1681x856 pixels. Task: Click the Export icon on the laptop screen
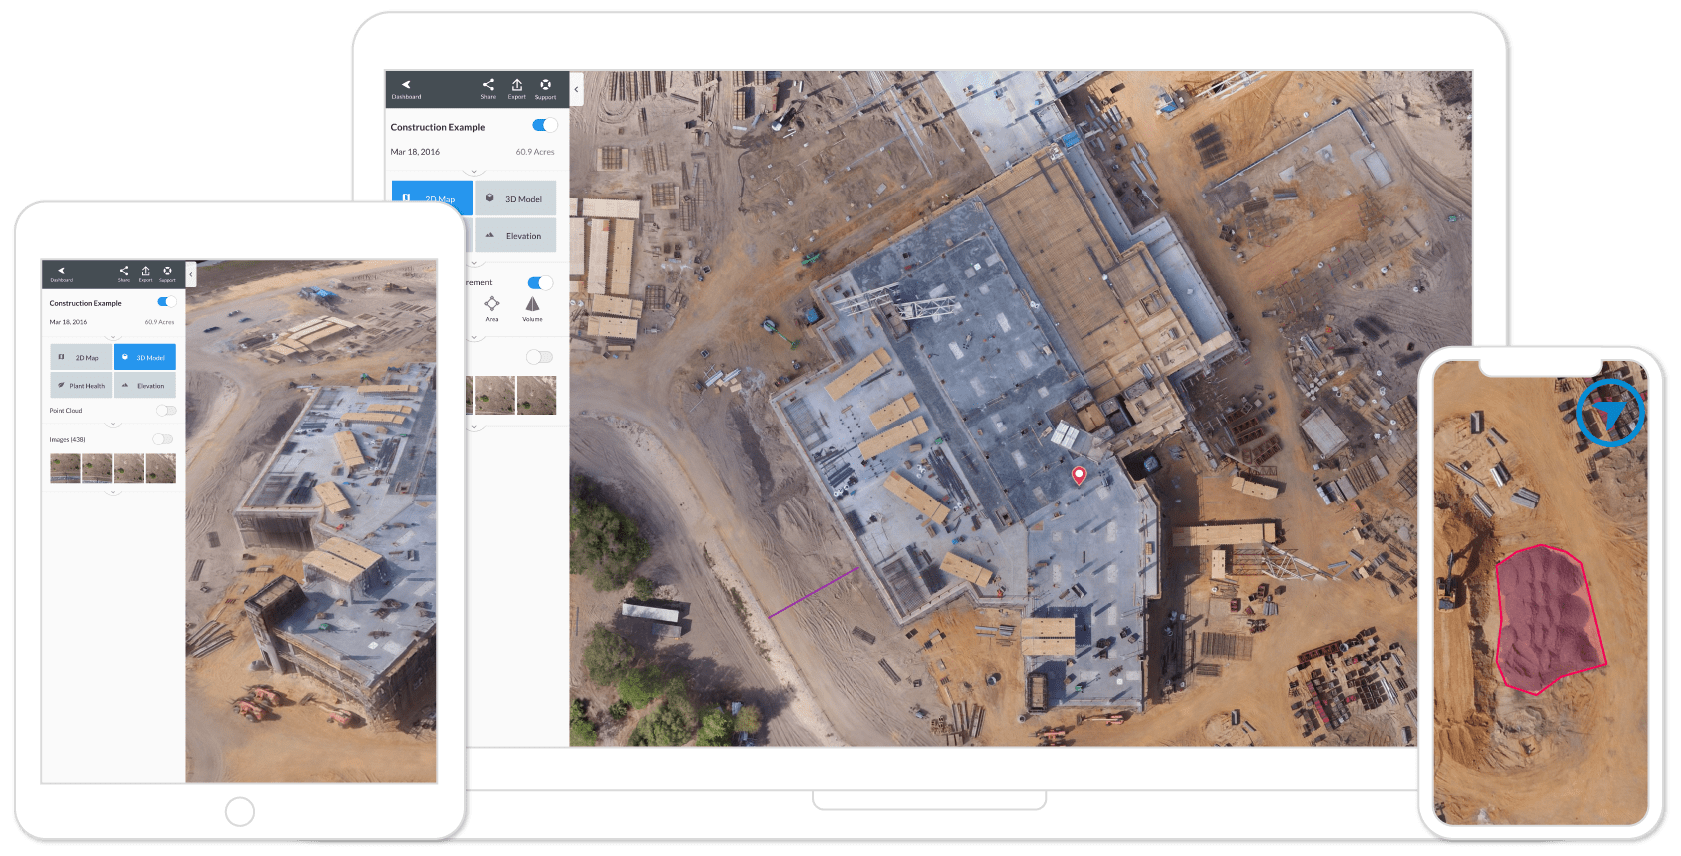coord(517,89)
